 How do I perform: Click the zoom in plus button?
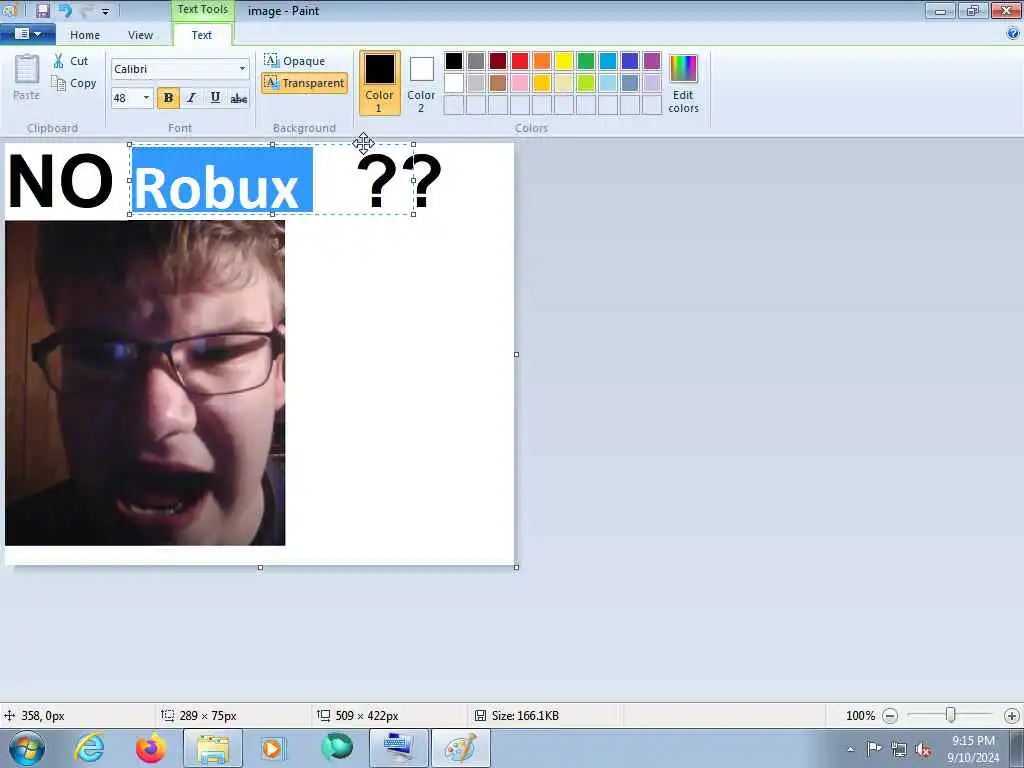pyautogui.click(x=1012, y=716)
